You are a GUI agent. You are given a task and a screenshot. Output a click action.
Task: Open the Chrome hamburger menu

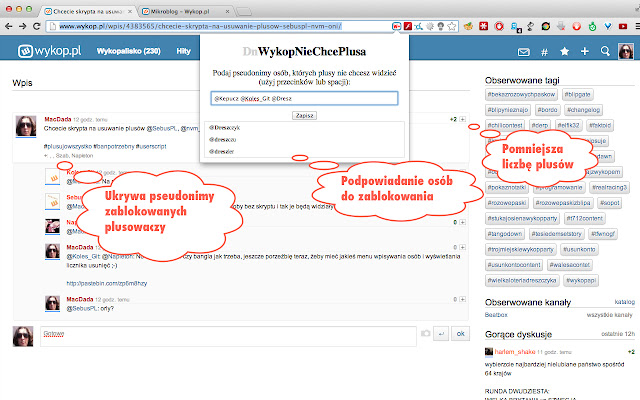point(637,26)
